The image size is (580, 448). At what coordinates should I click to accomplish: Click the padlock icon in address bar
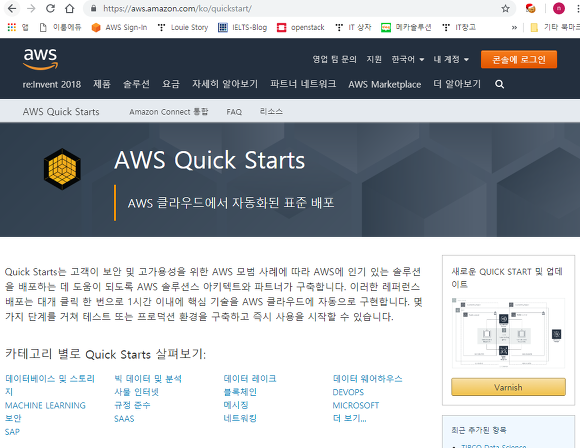point(94,9)
